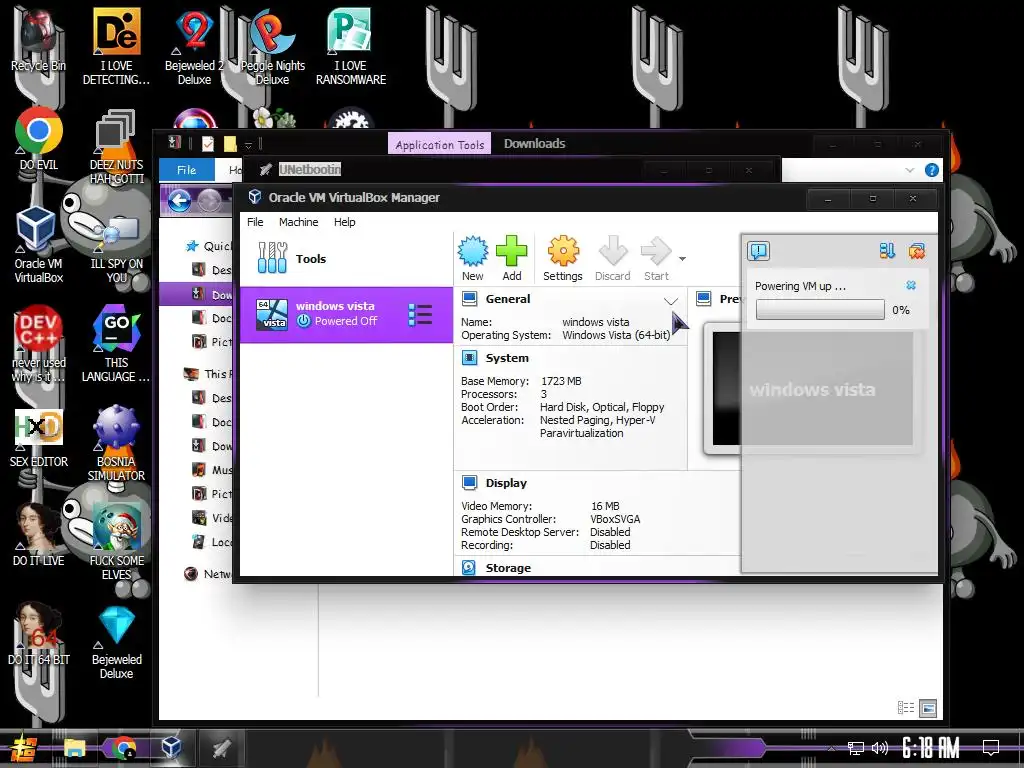
Task: Open BOSNIA SIMULATOR desktop icon
Action: click(116, 443)
